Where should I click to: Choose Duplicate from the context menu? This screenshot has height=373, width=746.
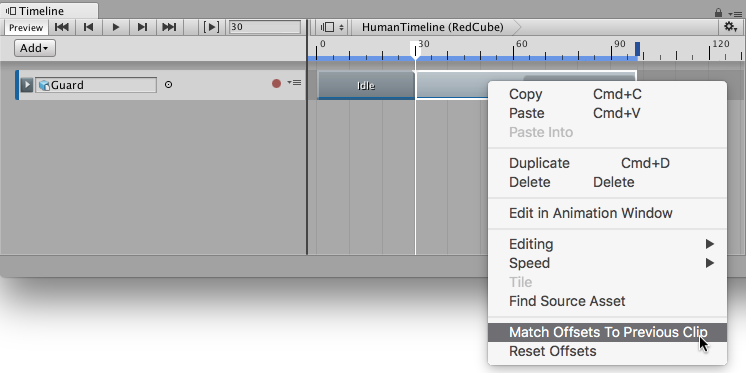(608, 163)
